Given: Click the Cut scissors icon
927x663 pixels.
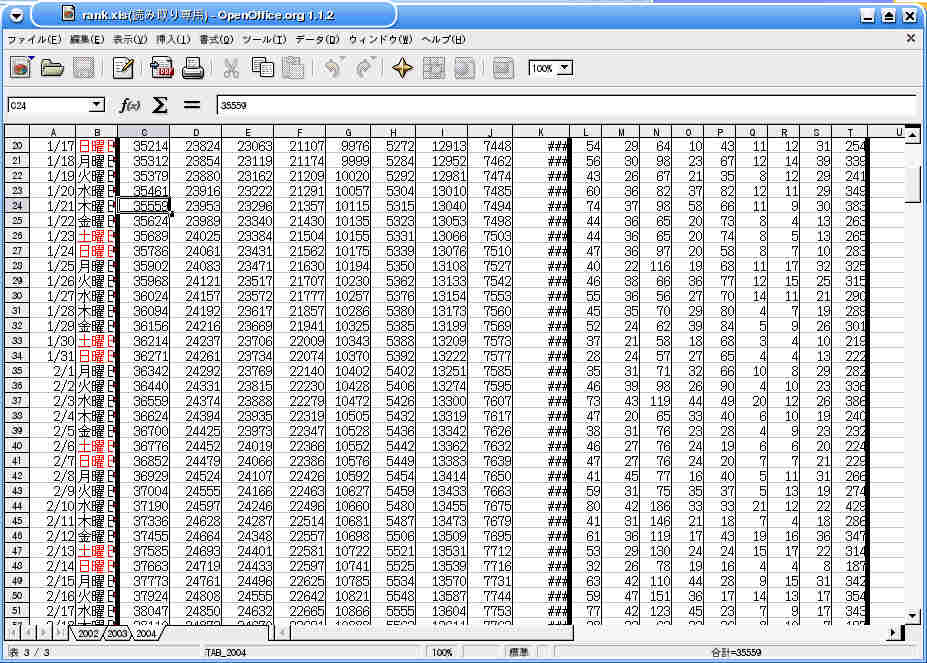Looking at the screenshot, I should pyautogui.click(x=231, y=68).
